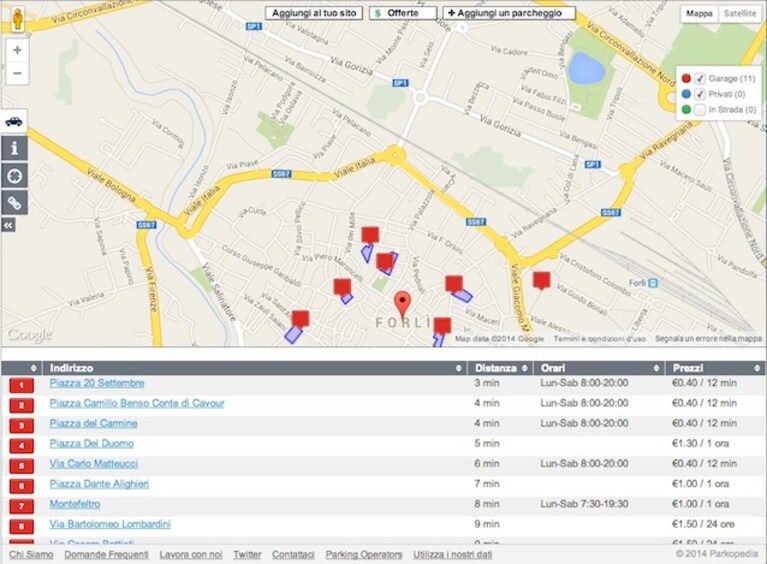Open Via Carlo Matteucci link

point(94,464)
